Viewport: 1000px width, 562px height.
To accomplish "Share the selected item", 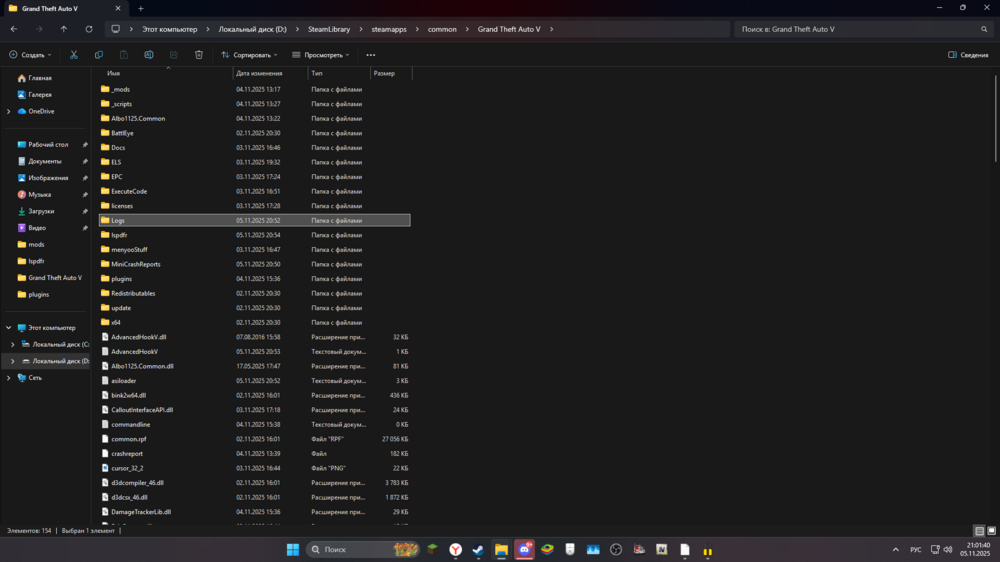I will (x=173, y=55).
